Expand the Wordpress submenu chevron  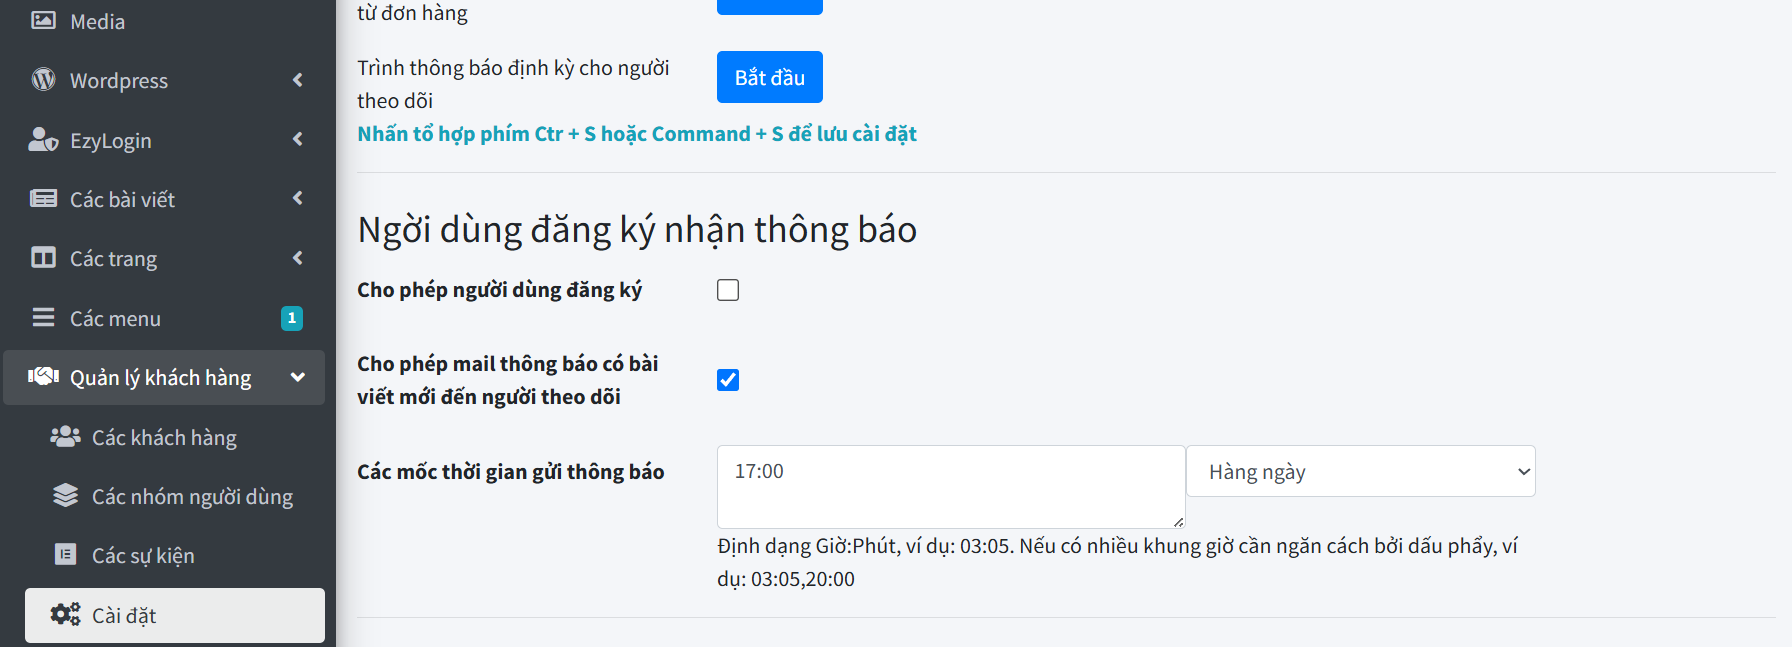click(297, 80)
